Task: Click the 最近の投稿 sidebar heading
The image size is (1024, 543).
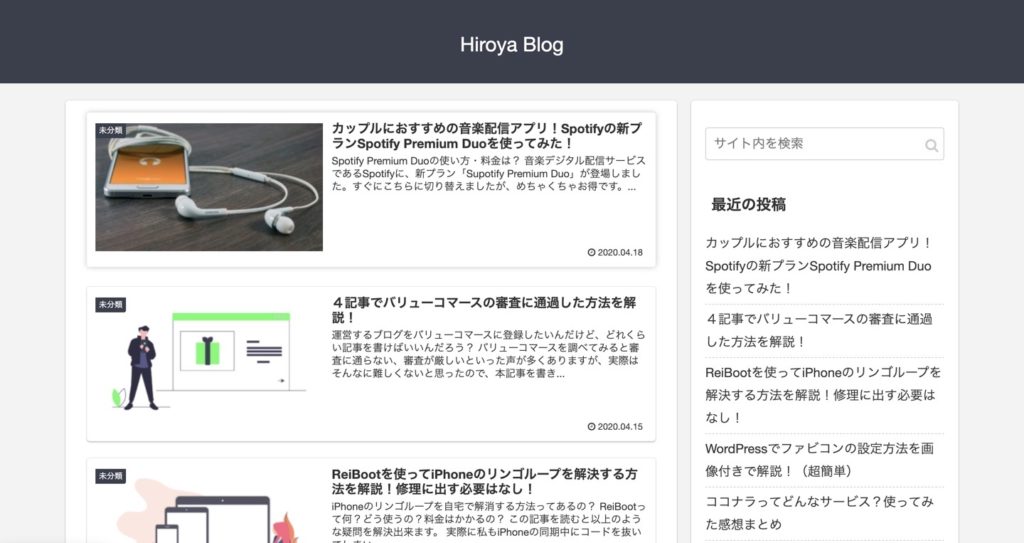Action: [748, 205]
